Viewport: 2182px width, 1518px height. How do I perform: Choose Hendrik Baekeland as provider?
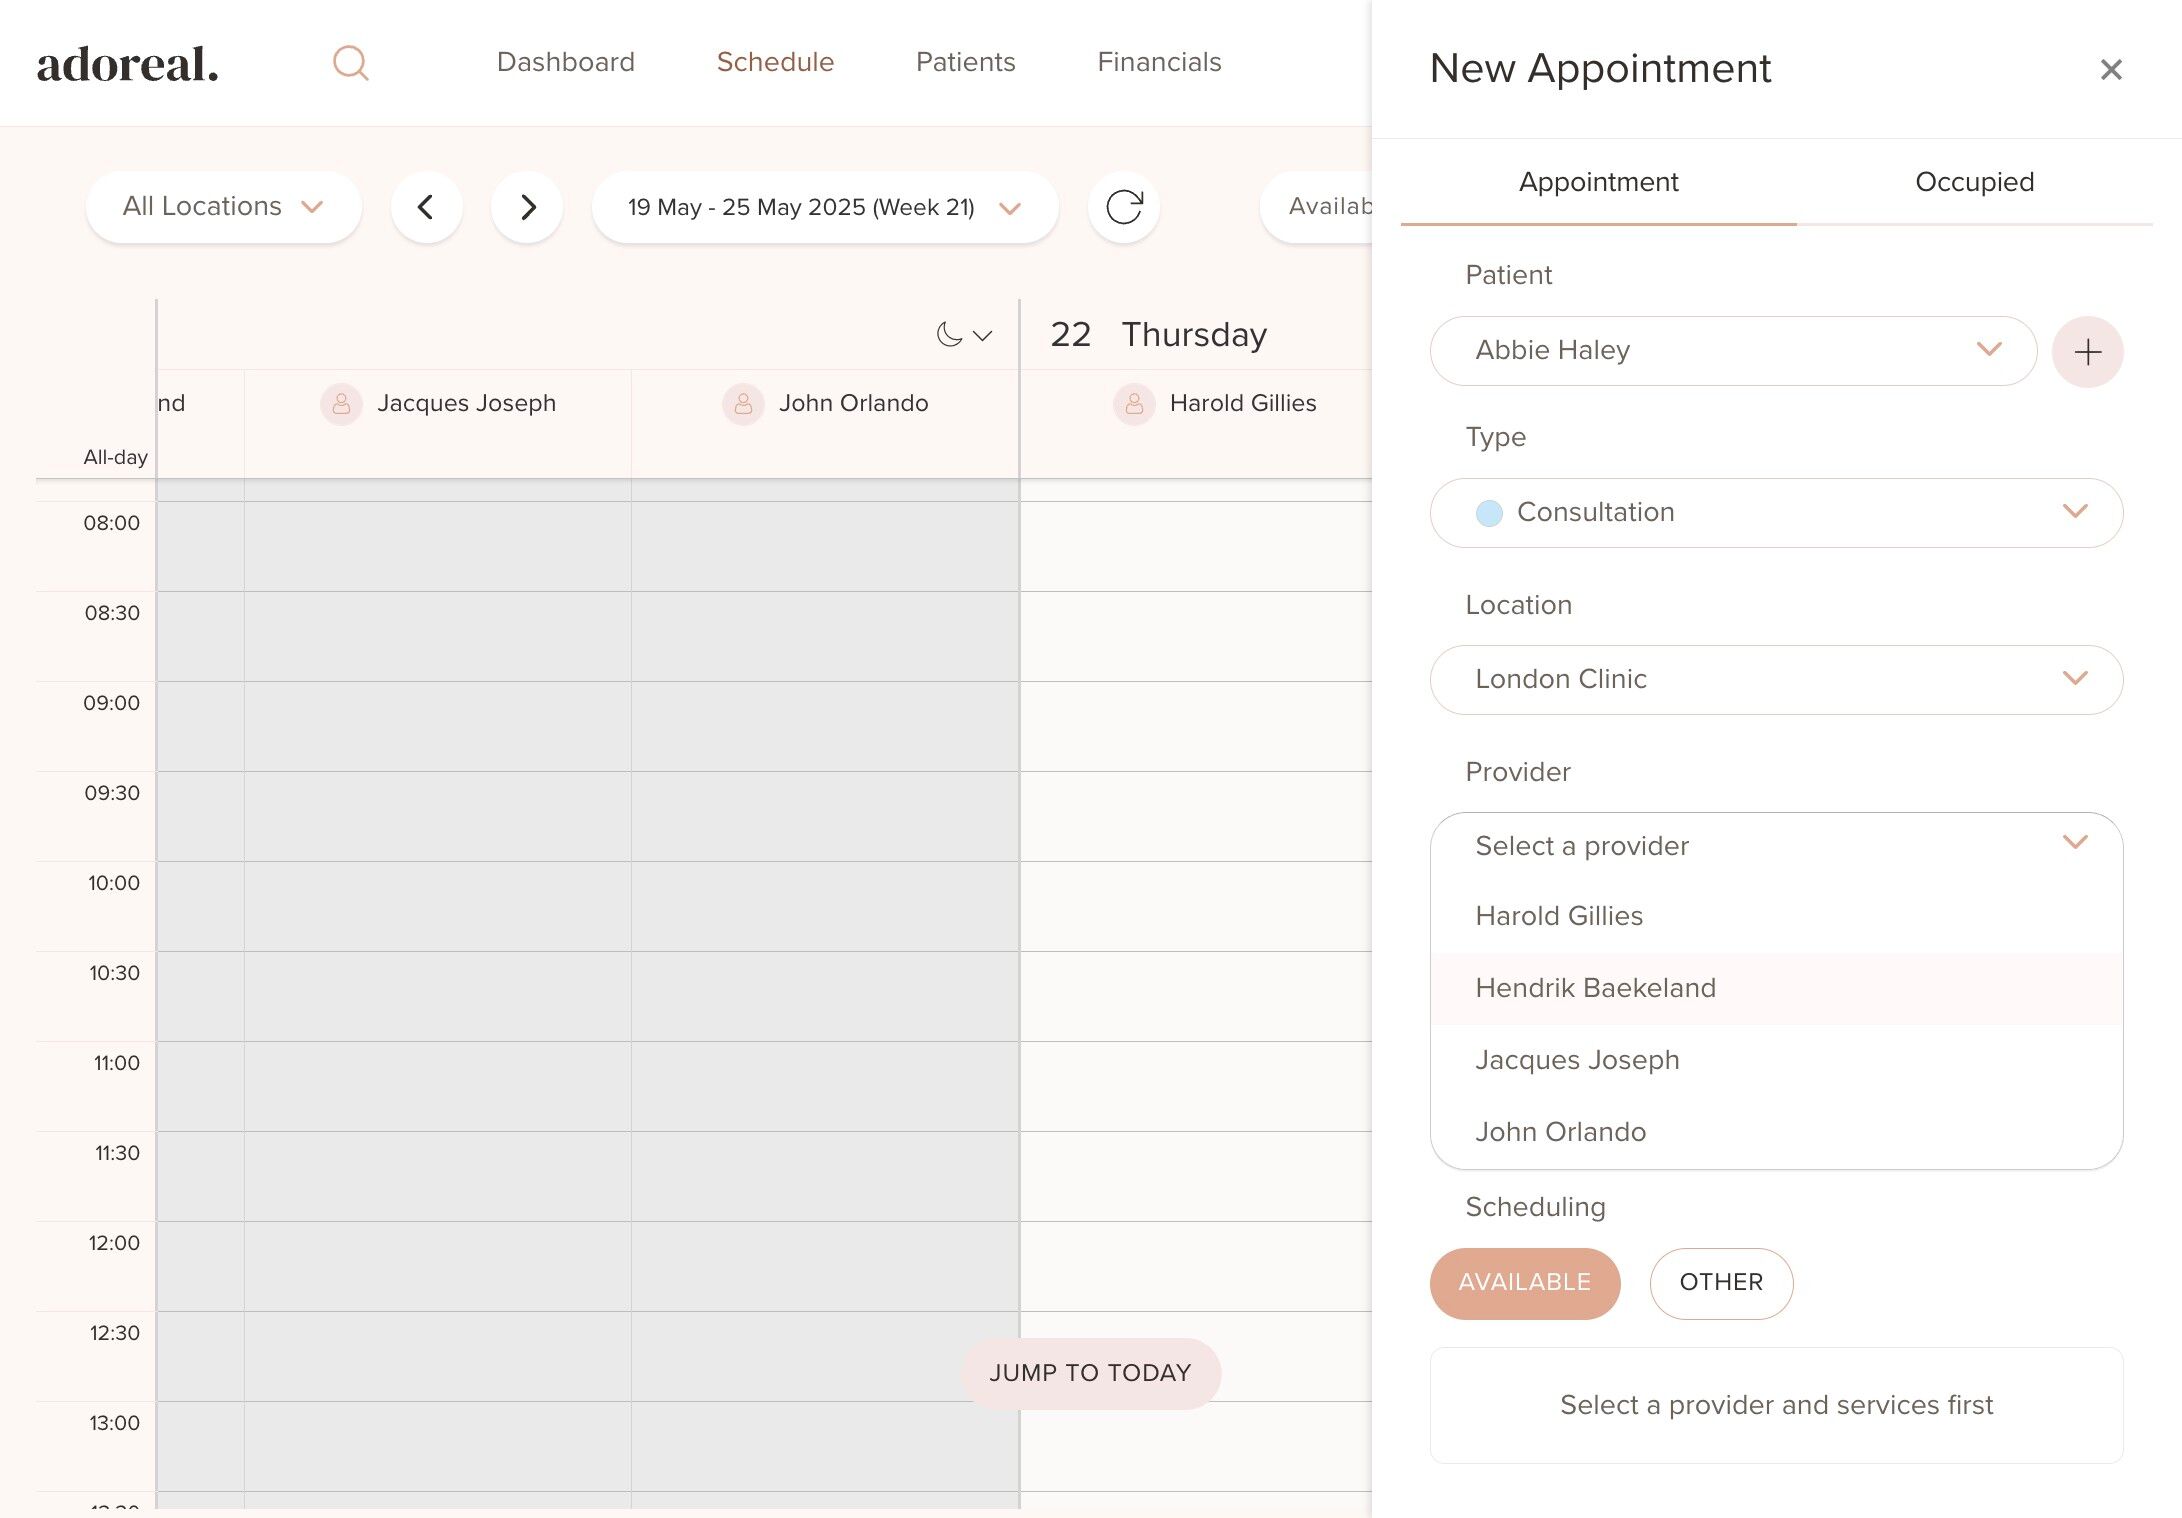pyautogui.click(x=1595, y=988)
